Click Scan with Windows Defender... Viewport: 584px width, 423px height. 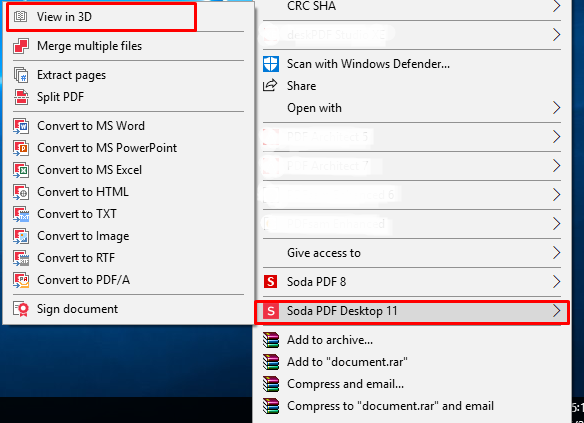pos(412,64)
